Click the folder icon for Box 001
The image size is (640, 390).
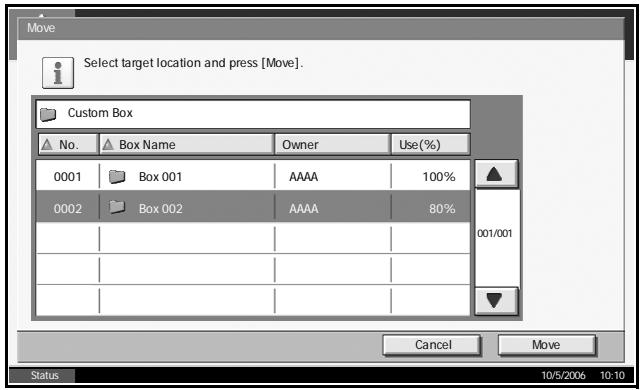117,177
